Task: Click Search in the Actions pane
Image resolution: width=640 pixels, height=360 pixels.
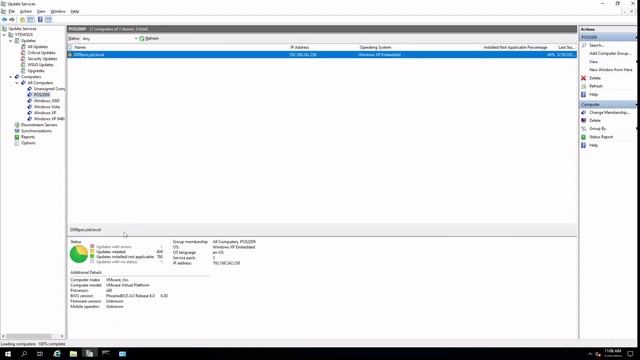Action: pos(596,45)
